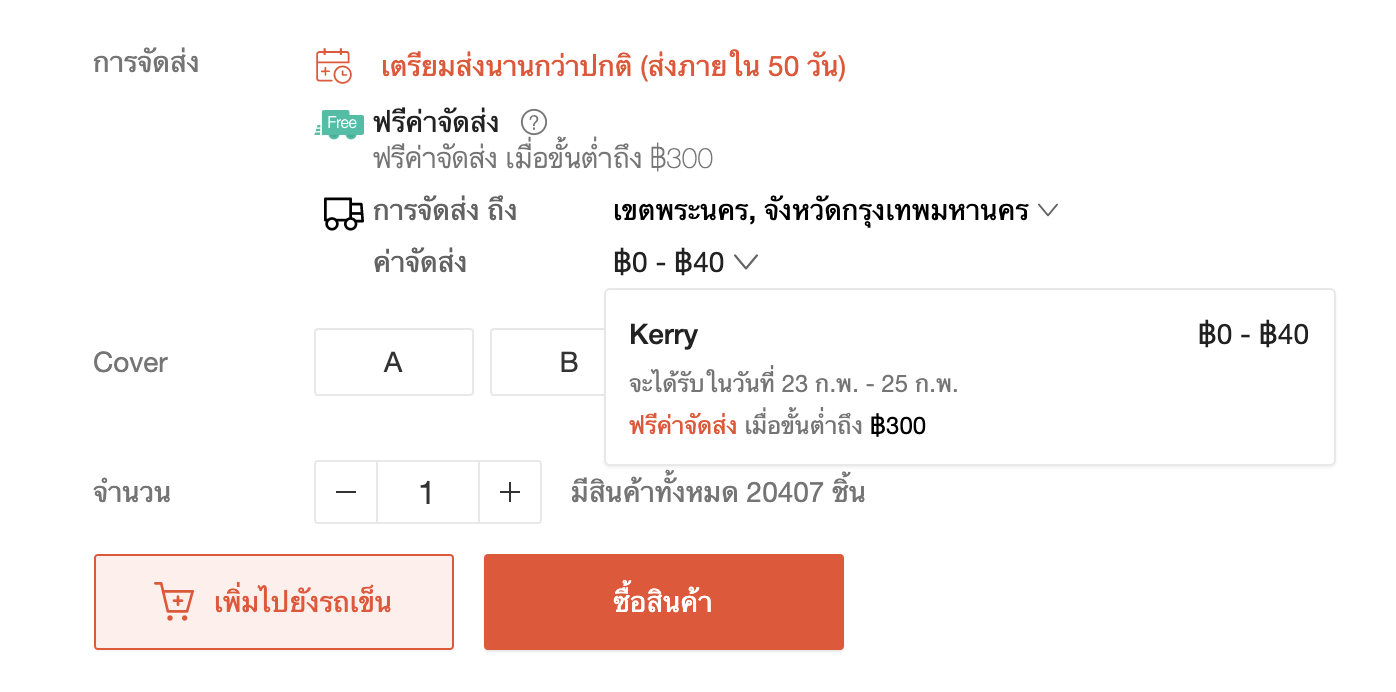
Task: Click the ฟรีค่าจัดส่ง bold heading
Action: [436, 123]
